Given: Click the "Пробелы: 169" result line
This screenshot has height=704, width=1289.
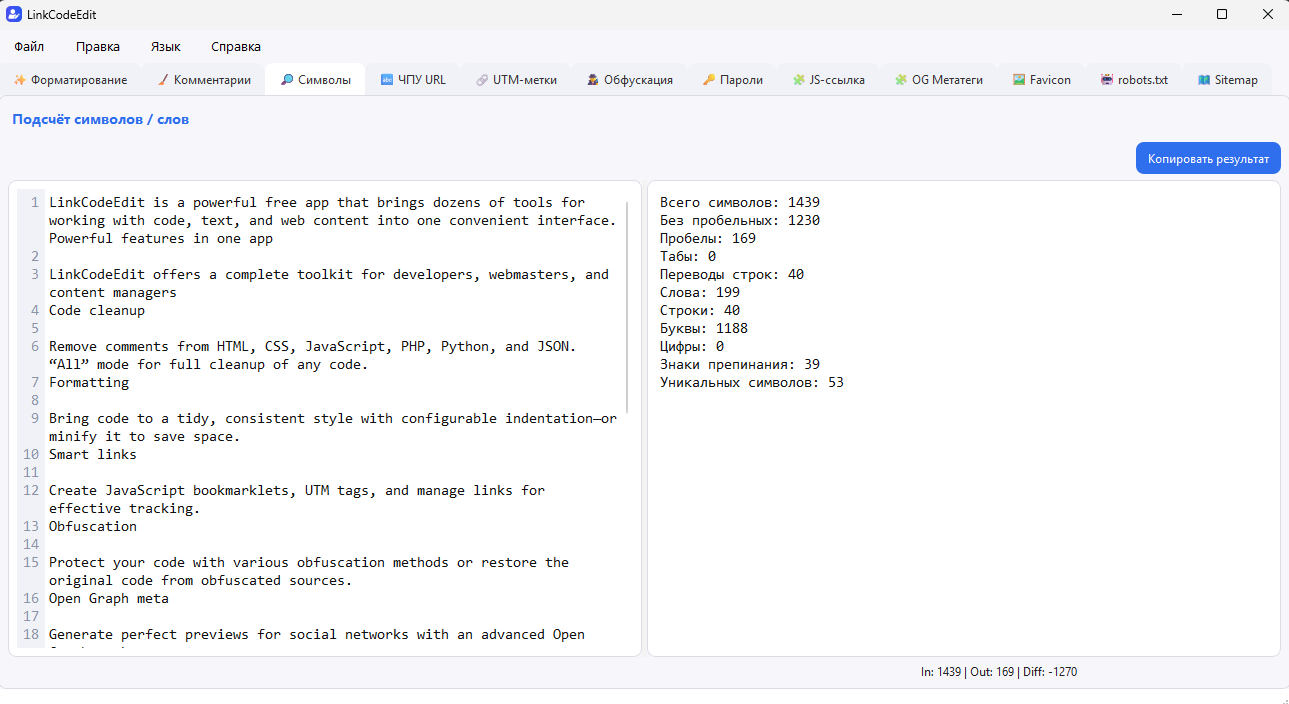Looking at the screenshot, I should pyautogui.click(x=708, y=238).
